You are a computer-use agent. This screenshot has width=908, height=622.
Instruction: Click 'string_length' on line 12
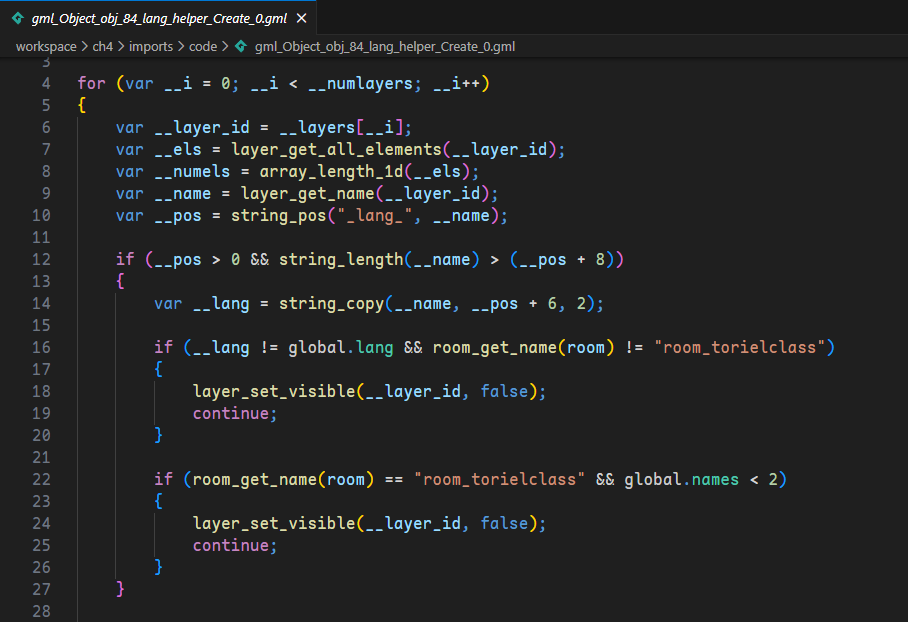tap(341, 259)
